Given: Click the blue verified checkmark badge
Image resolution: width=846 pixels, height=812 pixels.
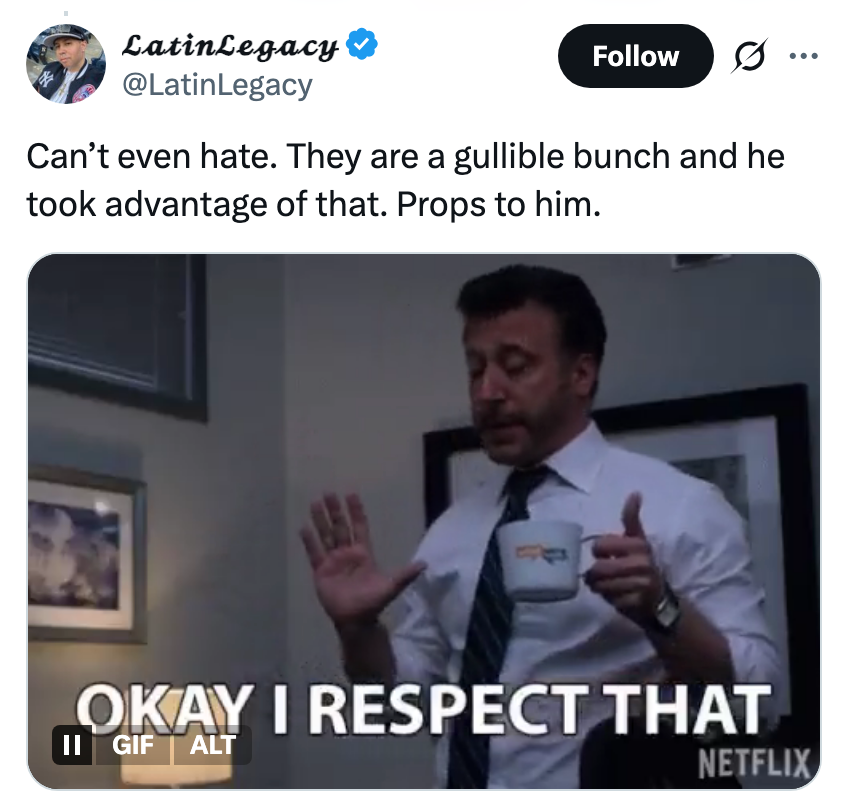Looking at the screenshot, I should tap(361, 43).
